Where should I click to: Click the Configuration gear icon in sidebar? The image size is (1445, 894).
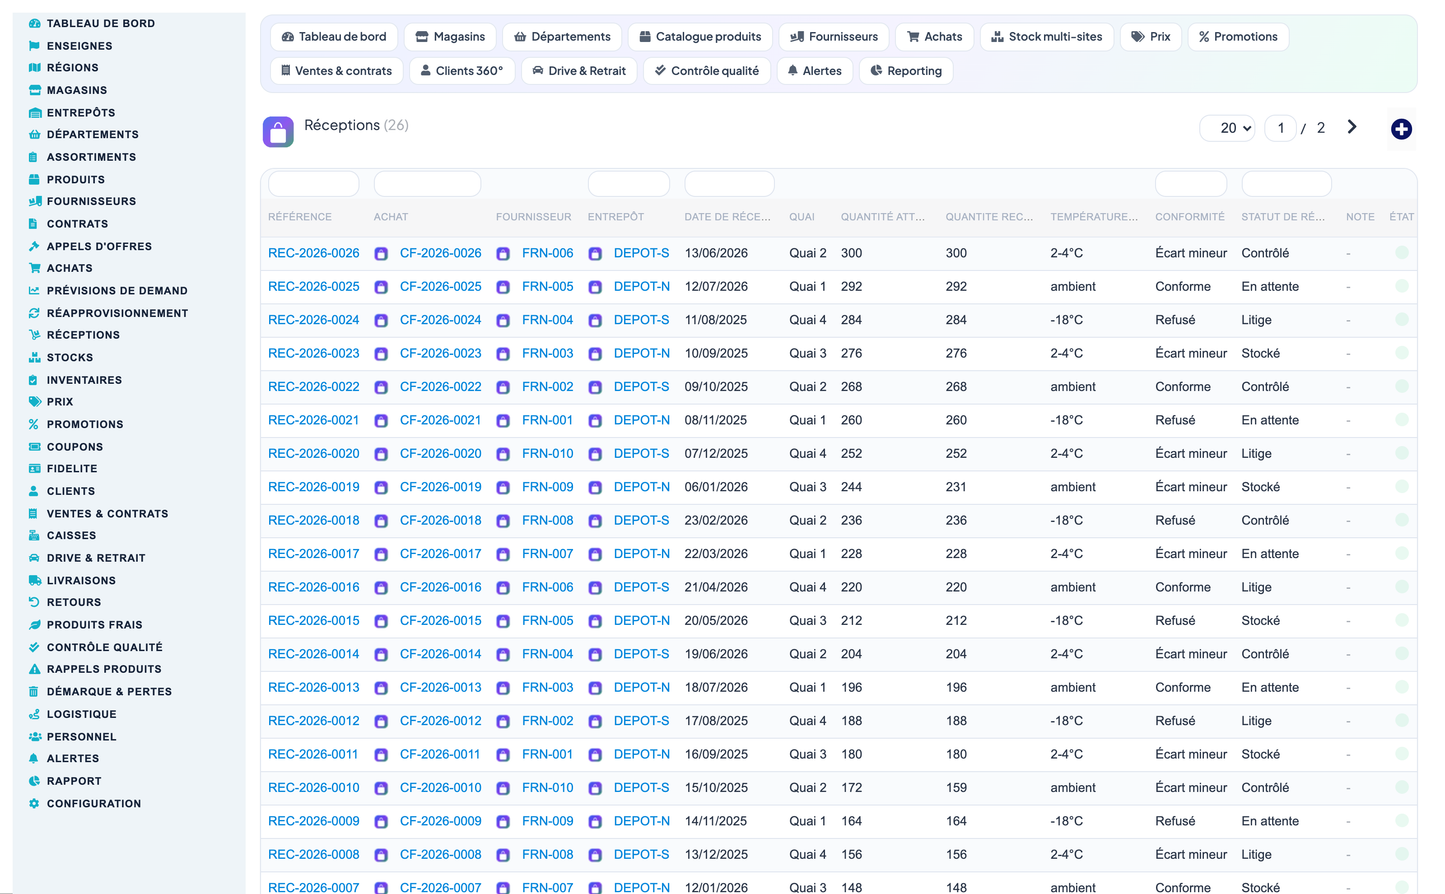[x=34, y=803]
